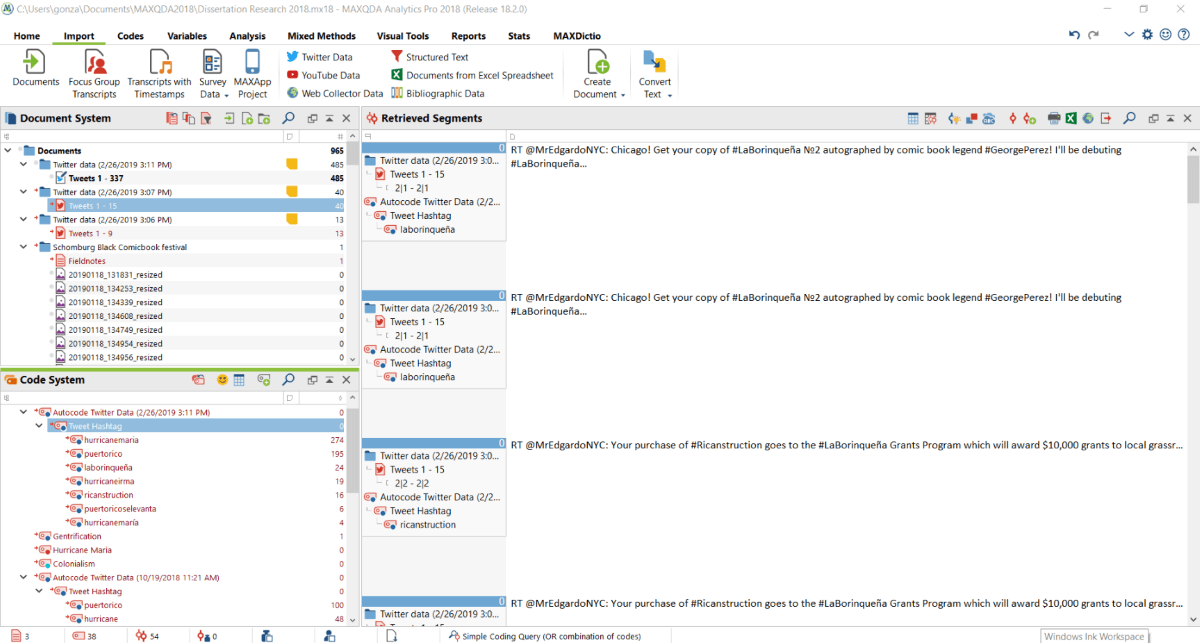Open the Visual Tools tab
The height and width of the screenshot is (643, 1200).
click(403, 36)
